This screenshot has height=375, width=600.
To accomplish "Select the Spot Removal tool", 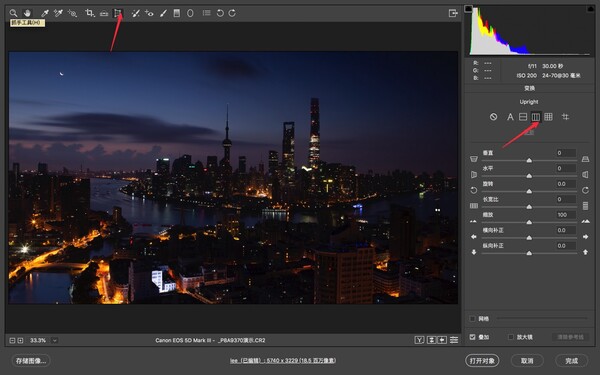I will 135,13.
